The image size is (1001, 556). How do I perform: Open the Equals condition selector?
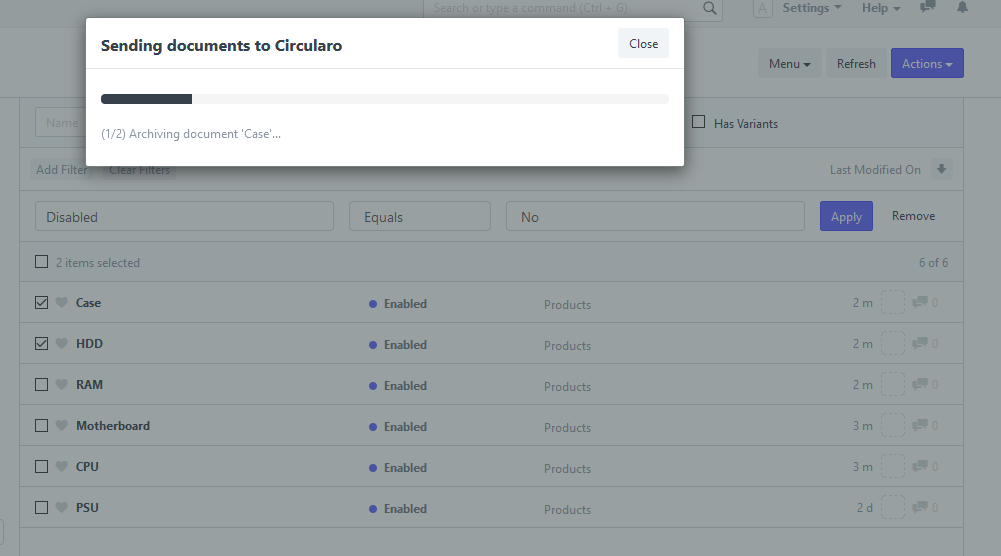point(420,216)
